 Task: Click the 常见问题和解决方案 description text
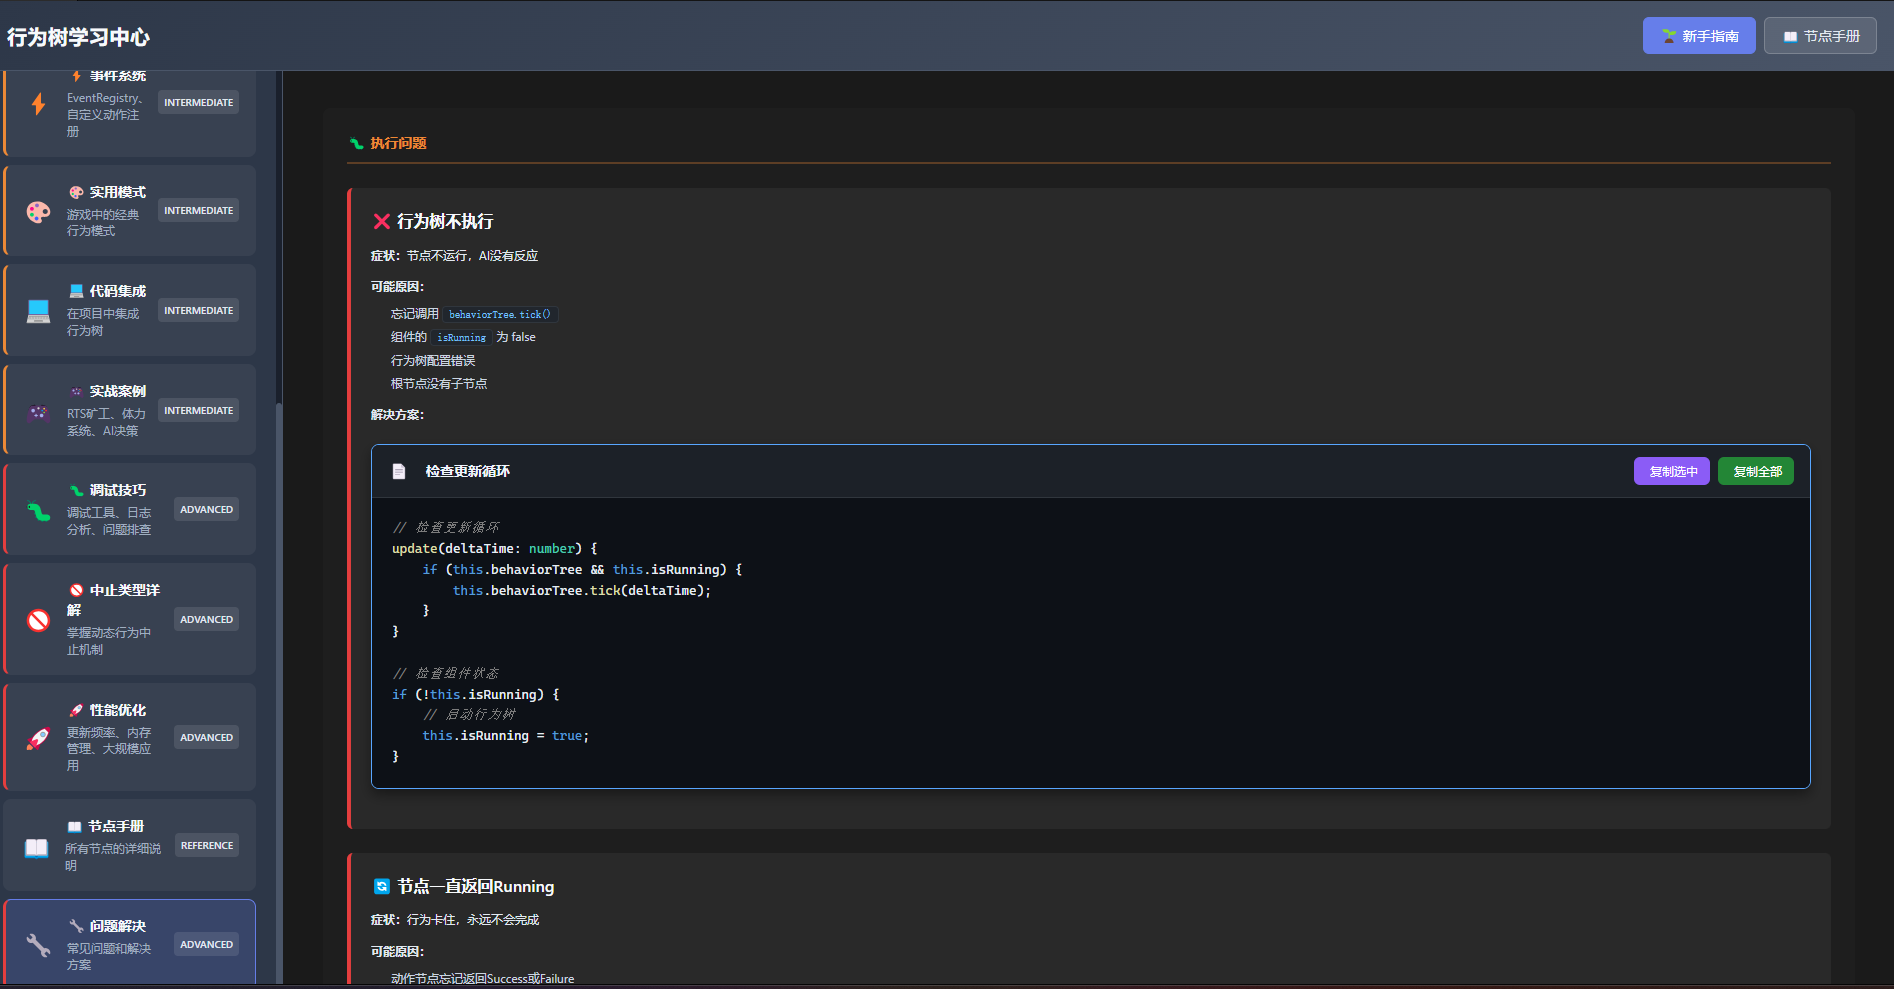109,957
